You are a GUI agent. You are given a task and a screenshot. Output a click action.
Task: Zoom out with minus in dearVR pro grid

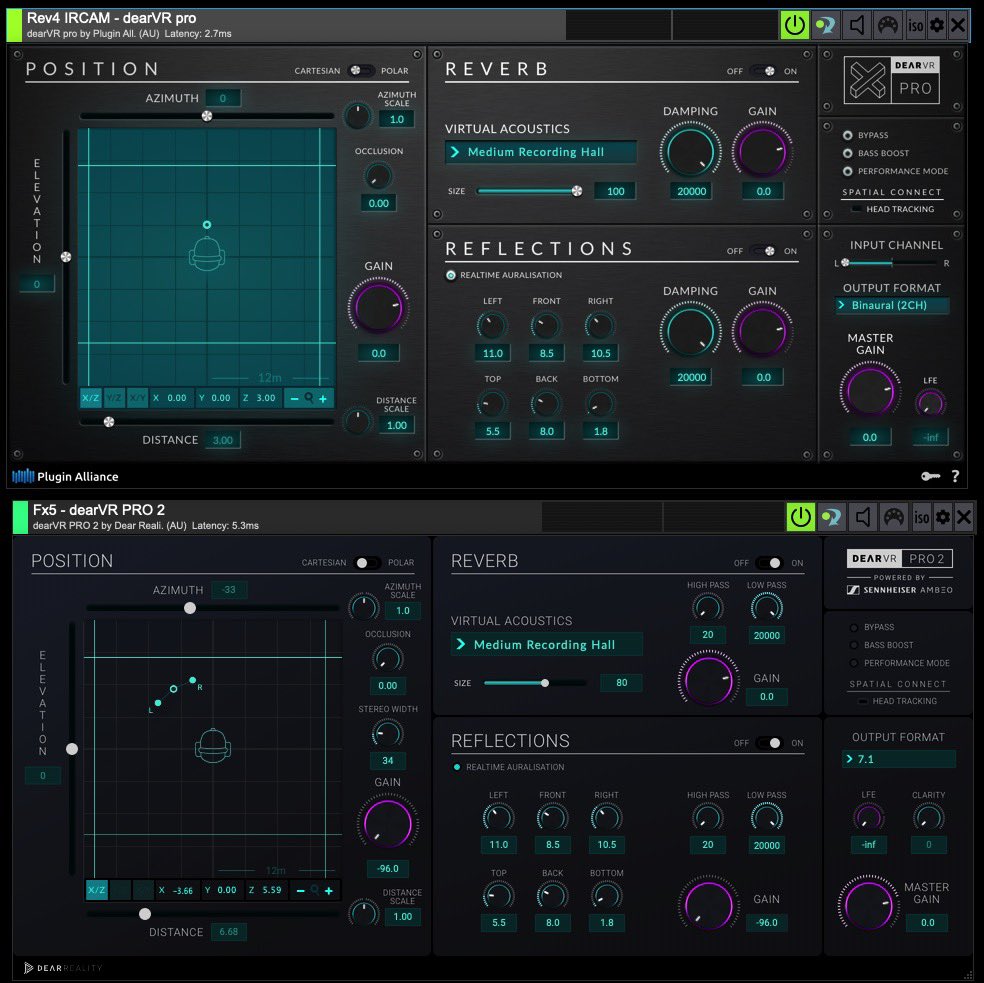point(294,399)
